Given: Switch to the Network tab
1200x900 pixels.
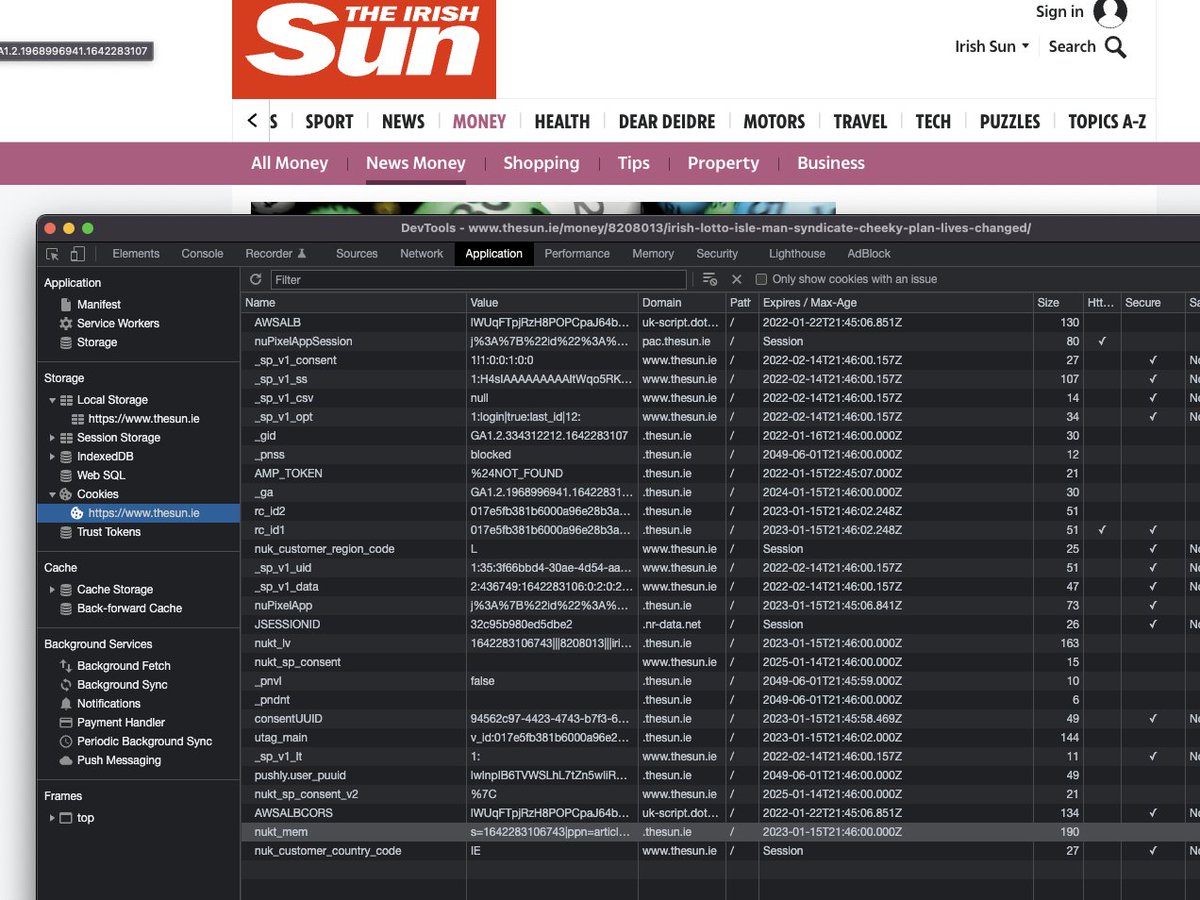Looking at the screenshot, I should (421, 254).
